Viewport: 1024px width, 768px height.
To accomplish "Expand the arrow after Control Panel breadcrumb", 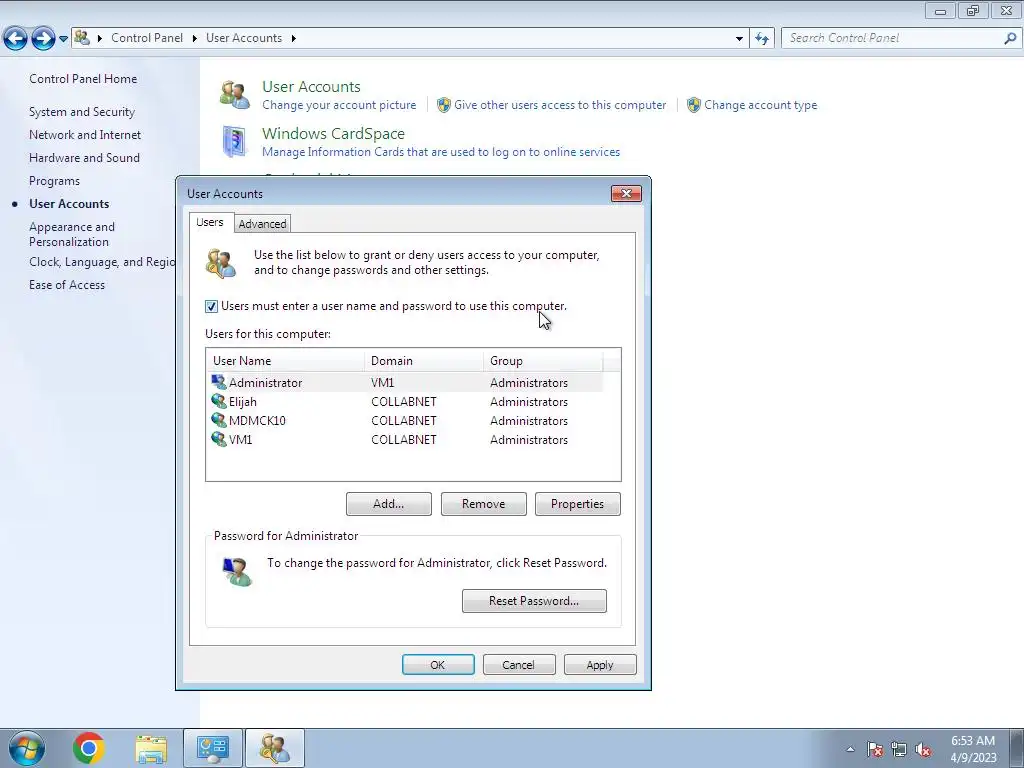I will (x=195, y=39).
